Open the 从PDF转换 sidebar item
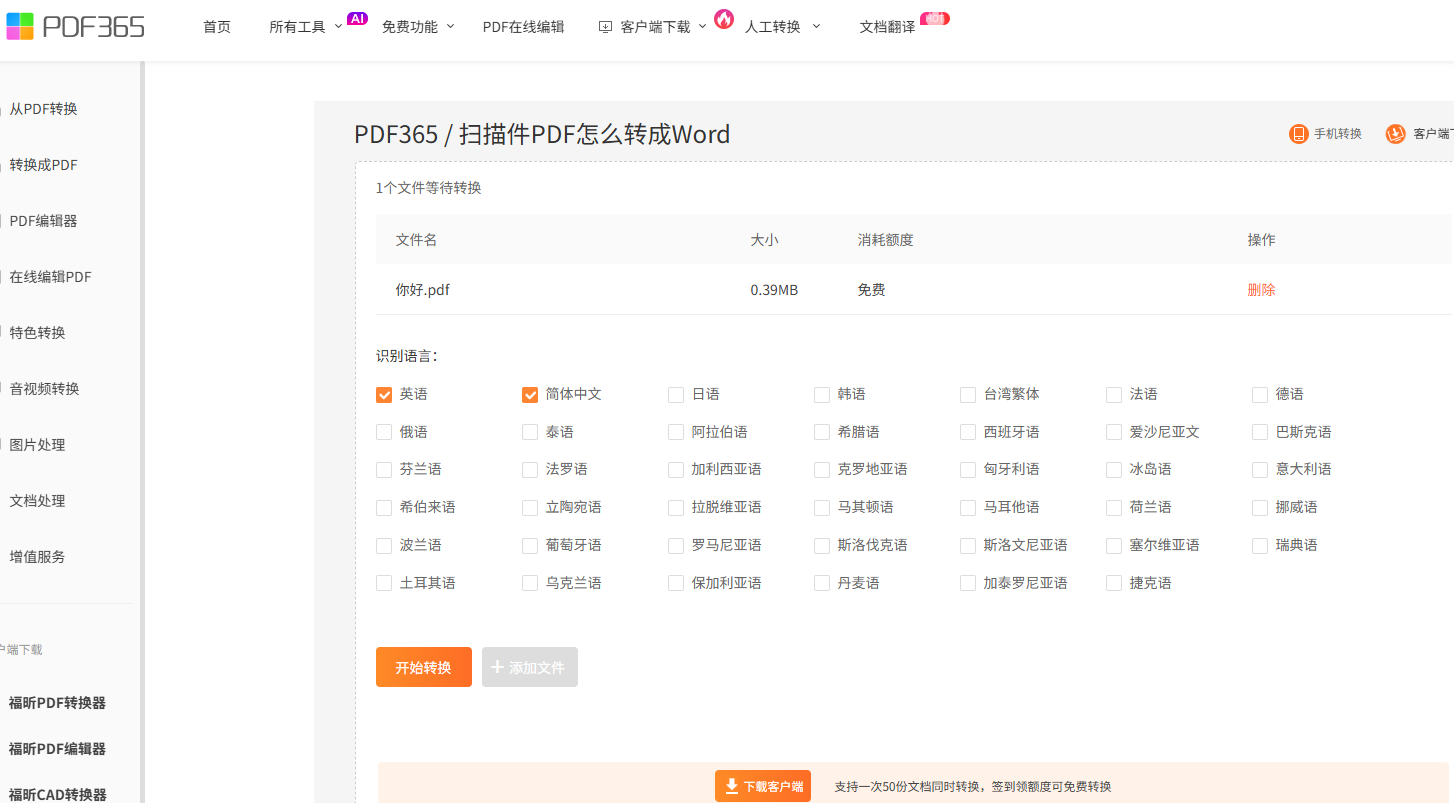 coord(43,109)
